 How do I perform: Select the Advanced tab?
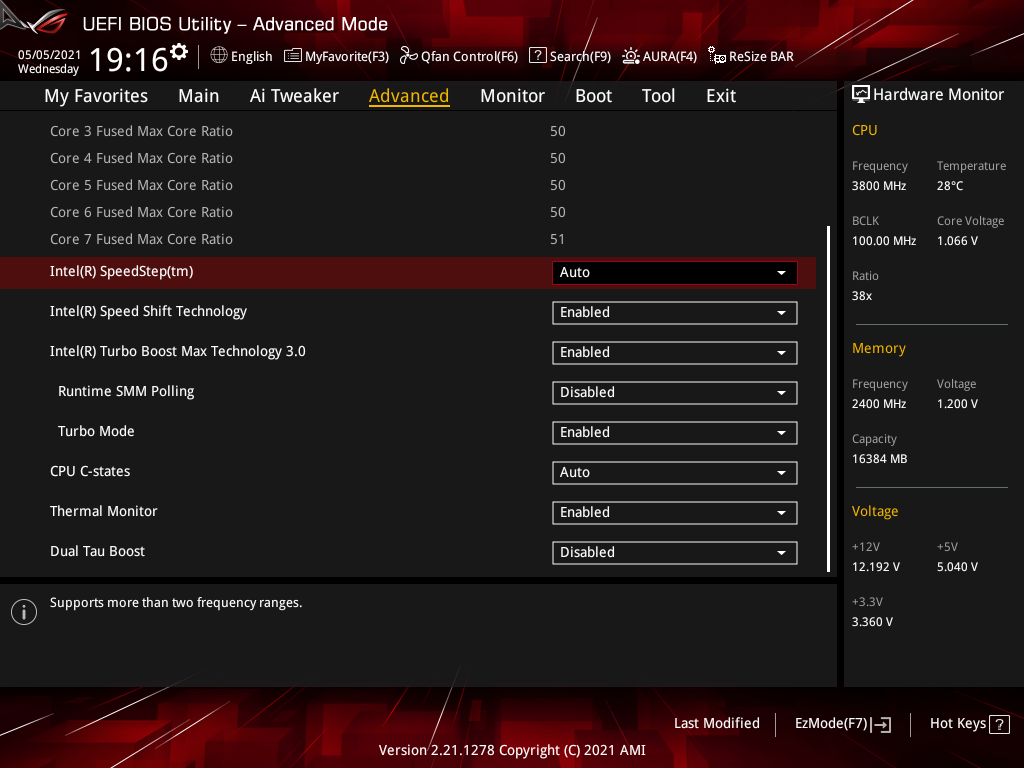[409, 96]
